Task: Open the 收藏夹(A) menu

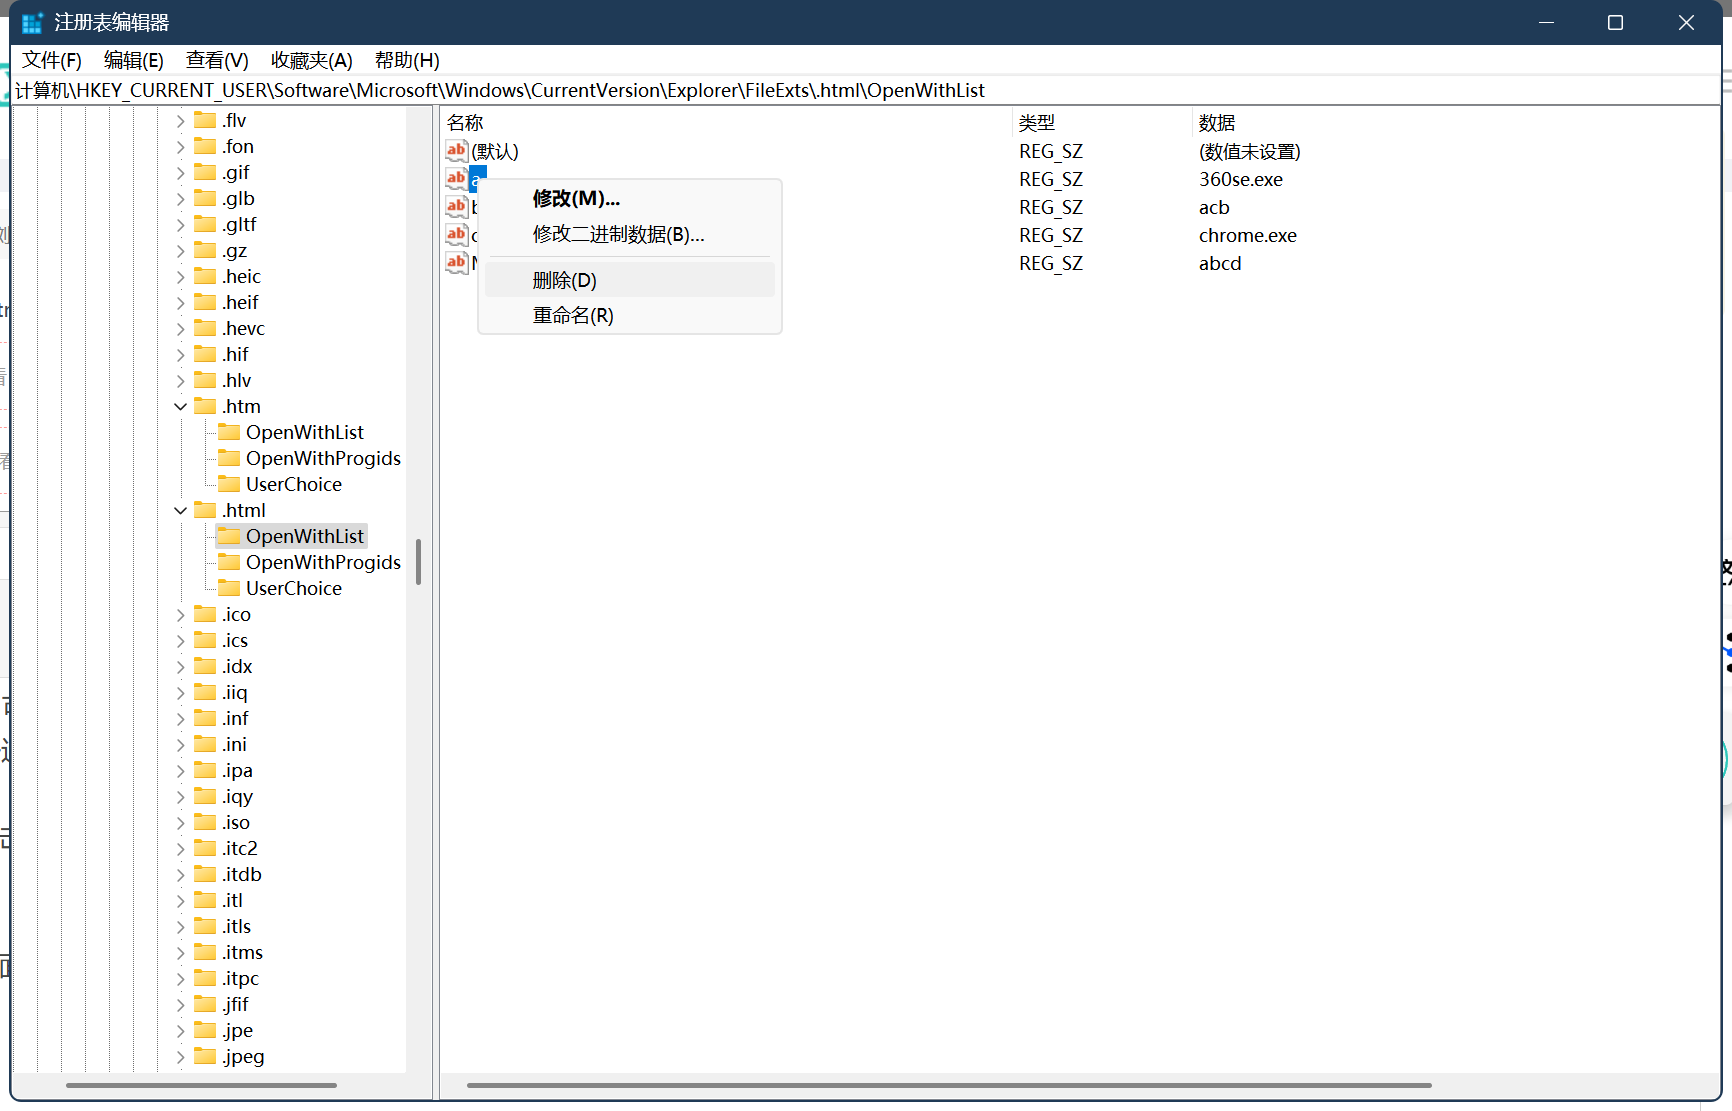Action: point(311,60)
